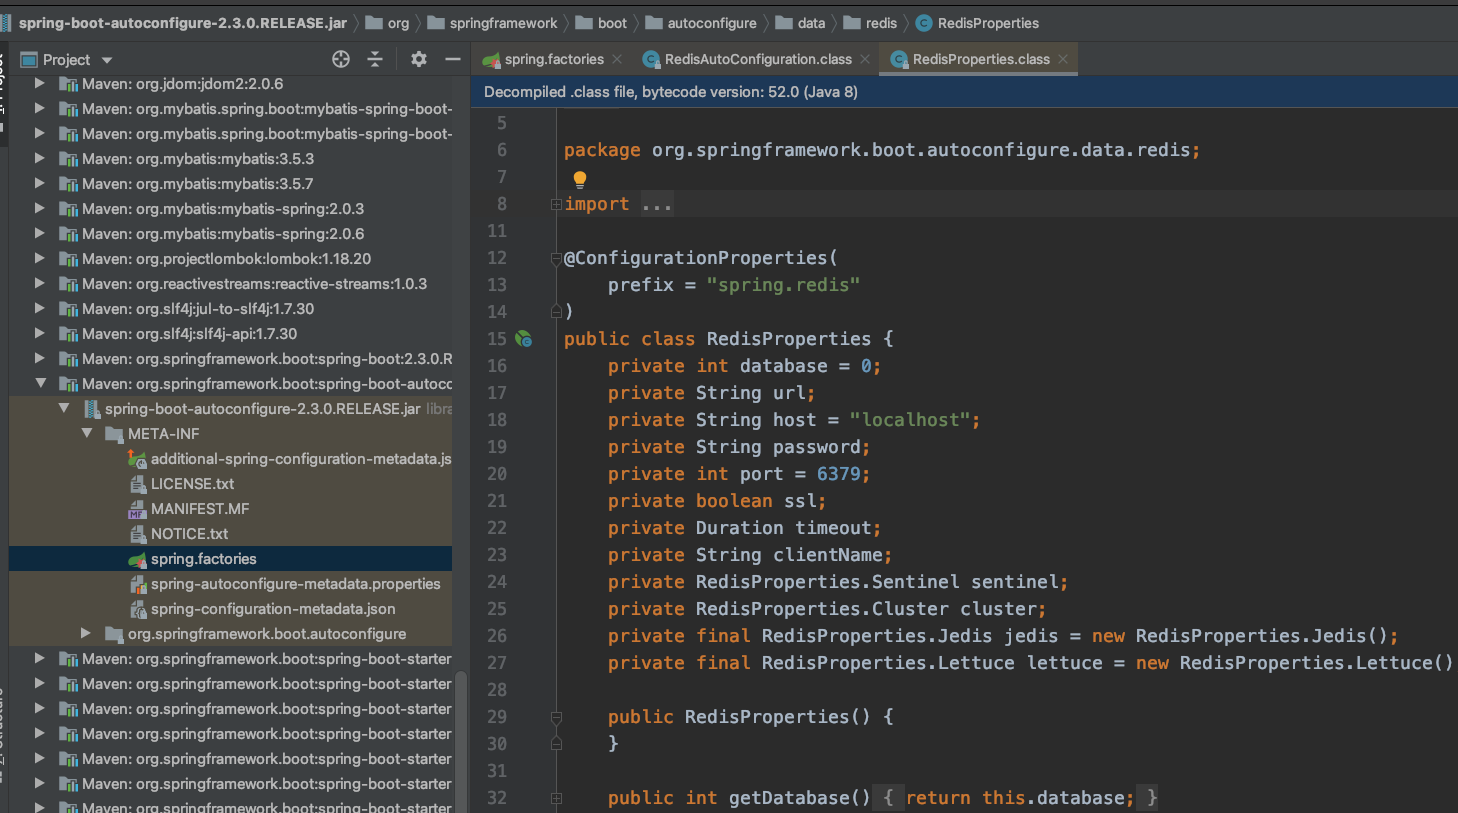This screenshot has height=813, width=1458.
Task: Click the gutter bean icon on line 15
Action: point(523,339)
